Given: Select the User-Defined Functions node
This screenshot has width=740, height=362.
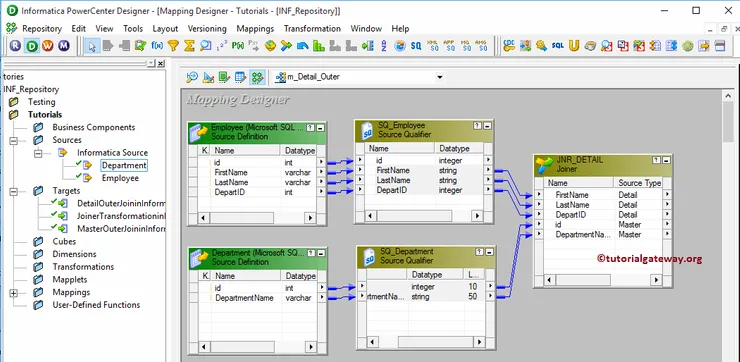Looking at the screenshot, I should [x=96, y=305].
